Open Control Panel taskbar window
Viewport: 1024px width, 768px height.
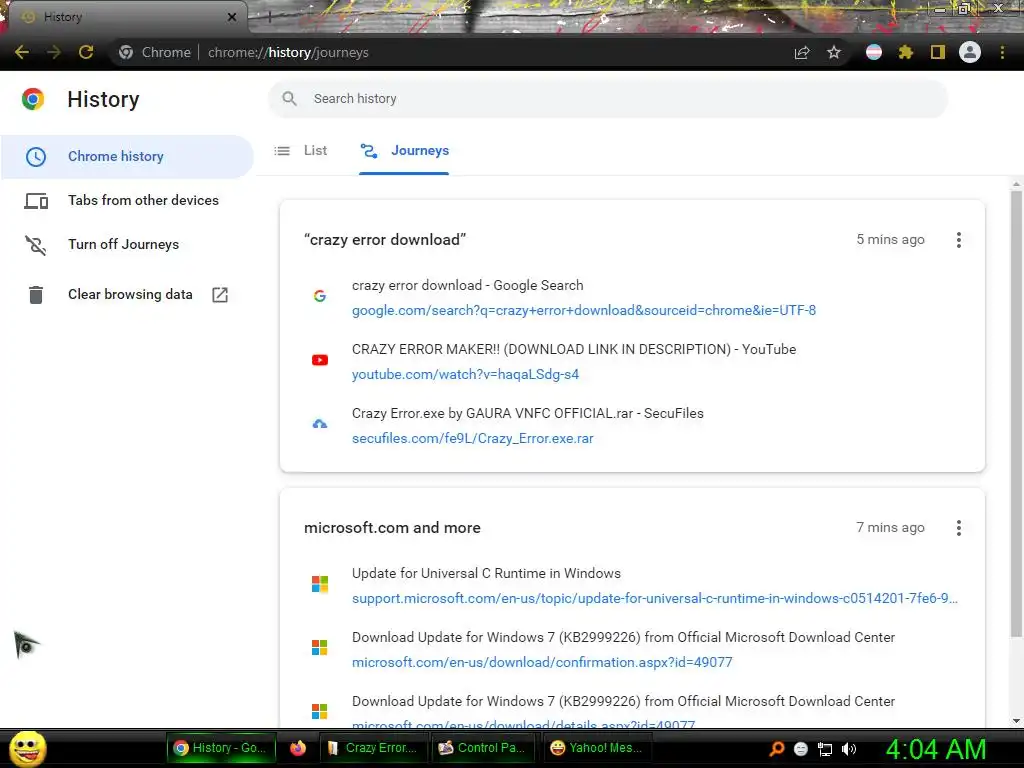(x=484, y=748)
